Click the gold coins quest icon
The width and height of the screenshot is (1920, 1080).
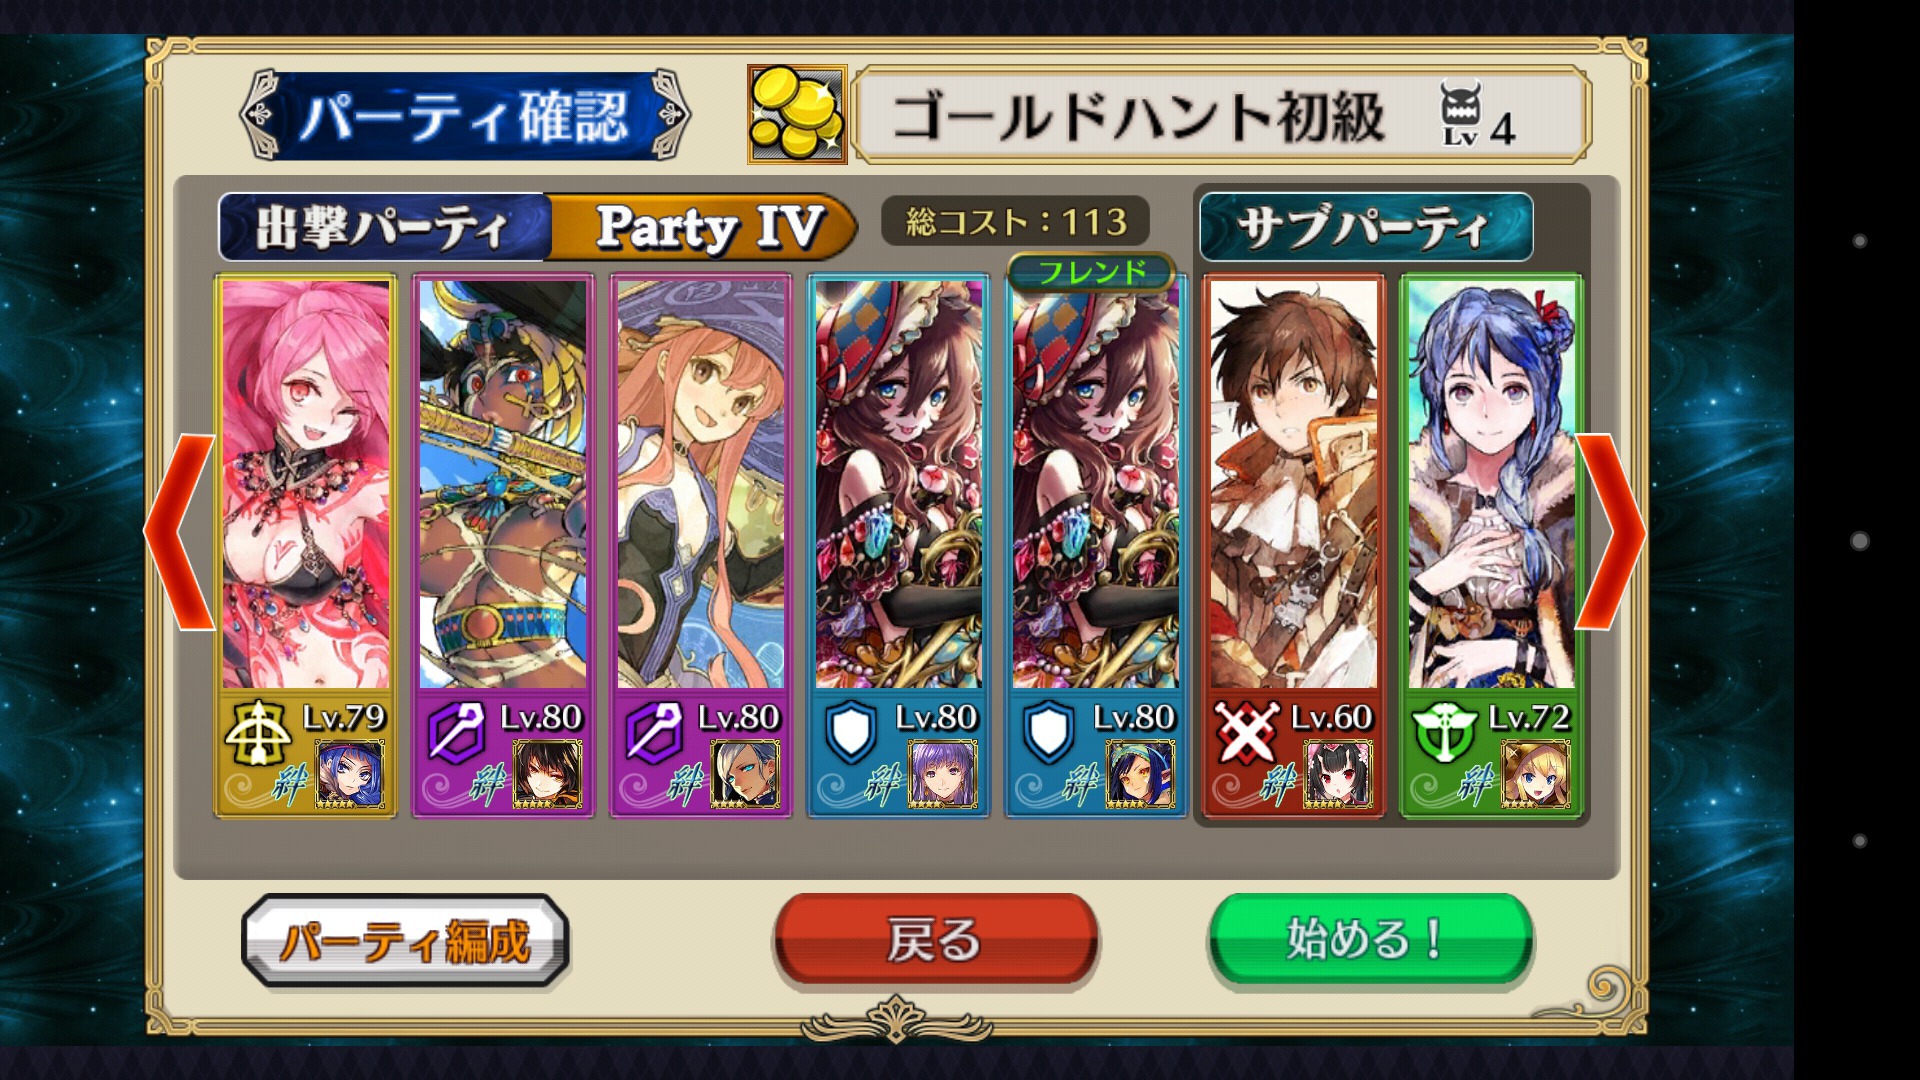(797, 114)
